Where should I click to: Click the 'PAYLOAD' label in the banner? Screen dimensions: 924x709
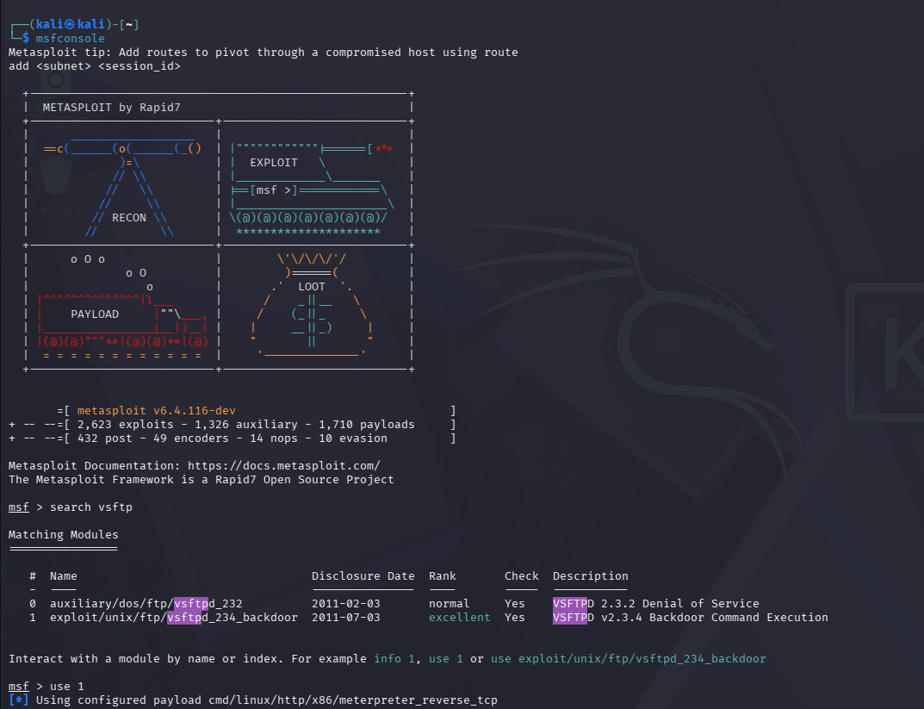coord(94,314)
